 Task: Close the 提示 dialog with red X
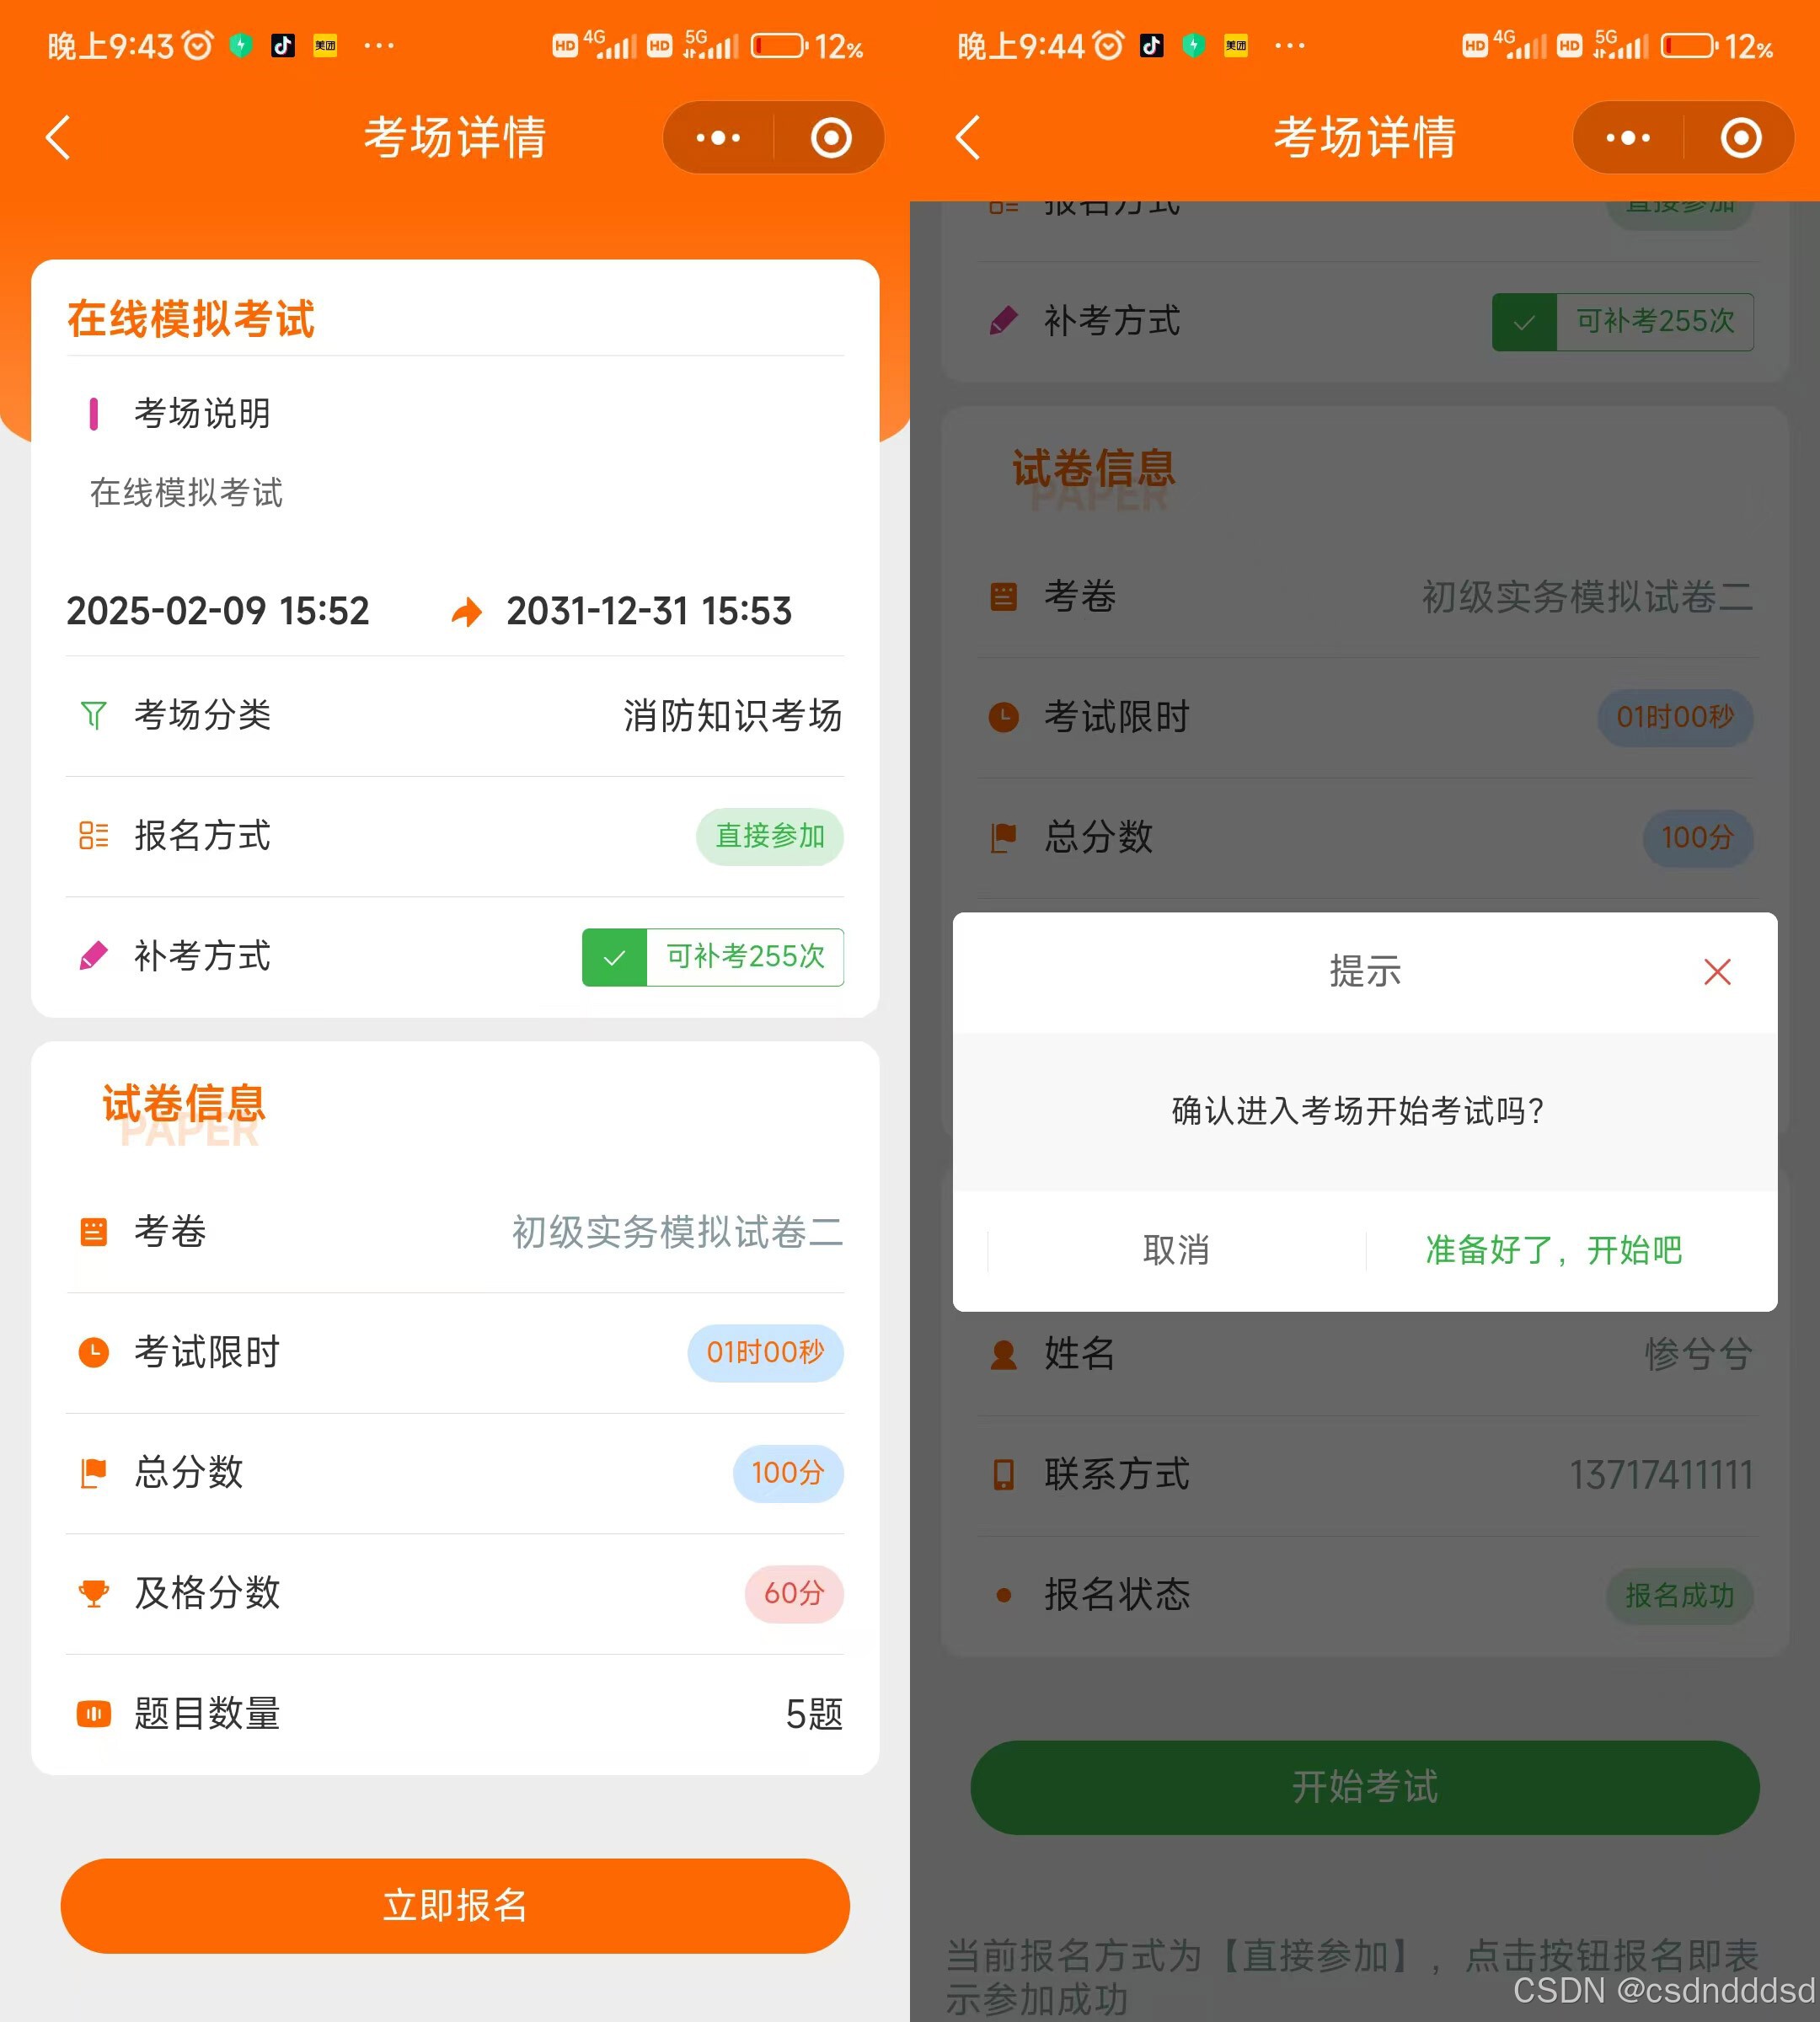coord(1717,971)
